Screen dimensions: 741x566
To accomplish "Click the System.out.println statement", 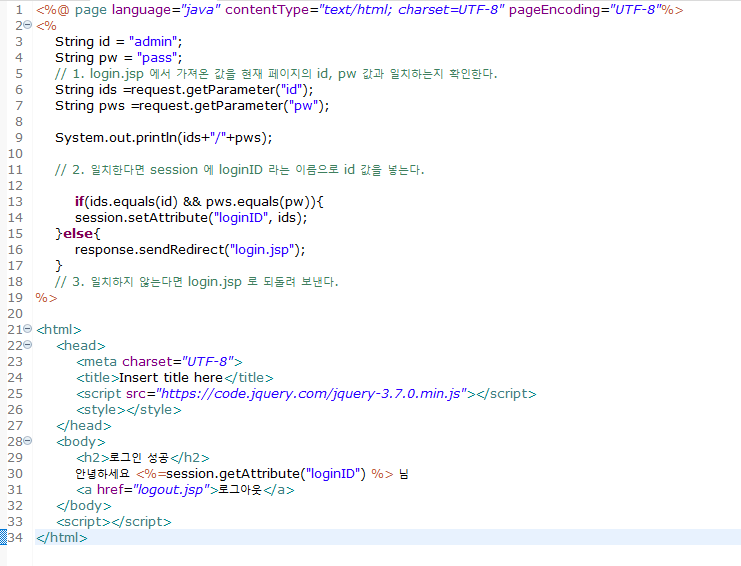I will [x=164, y=138].
